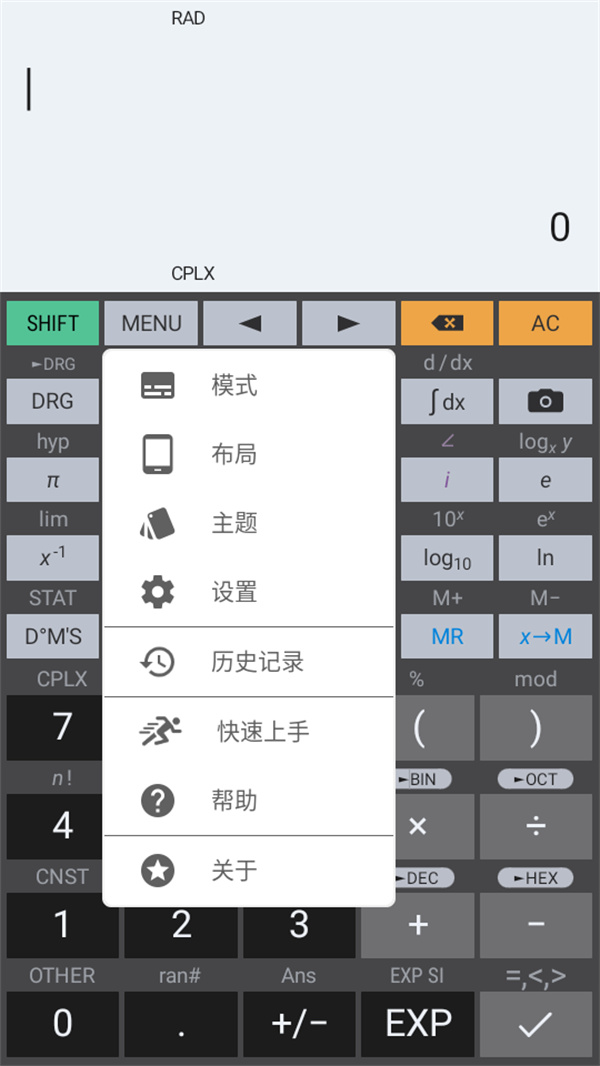
Task: Click the result value 0 in display
Action: click(559, 228)
